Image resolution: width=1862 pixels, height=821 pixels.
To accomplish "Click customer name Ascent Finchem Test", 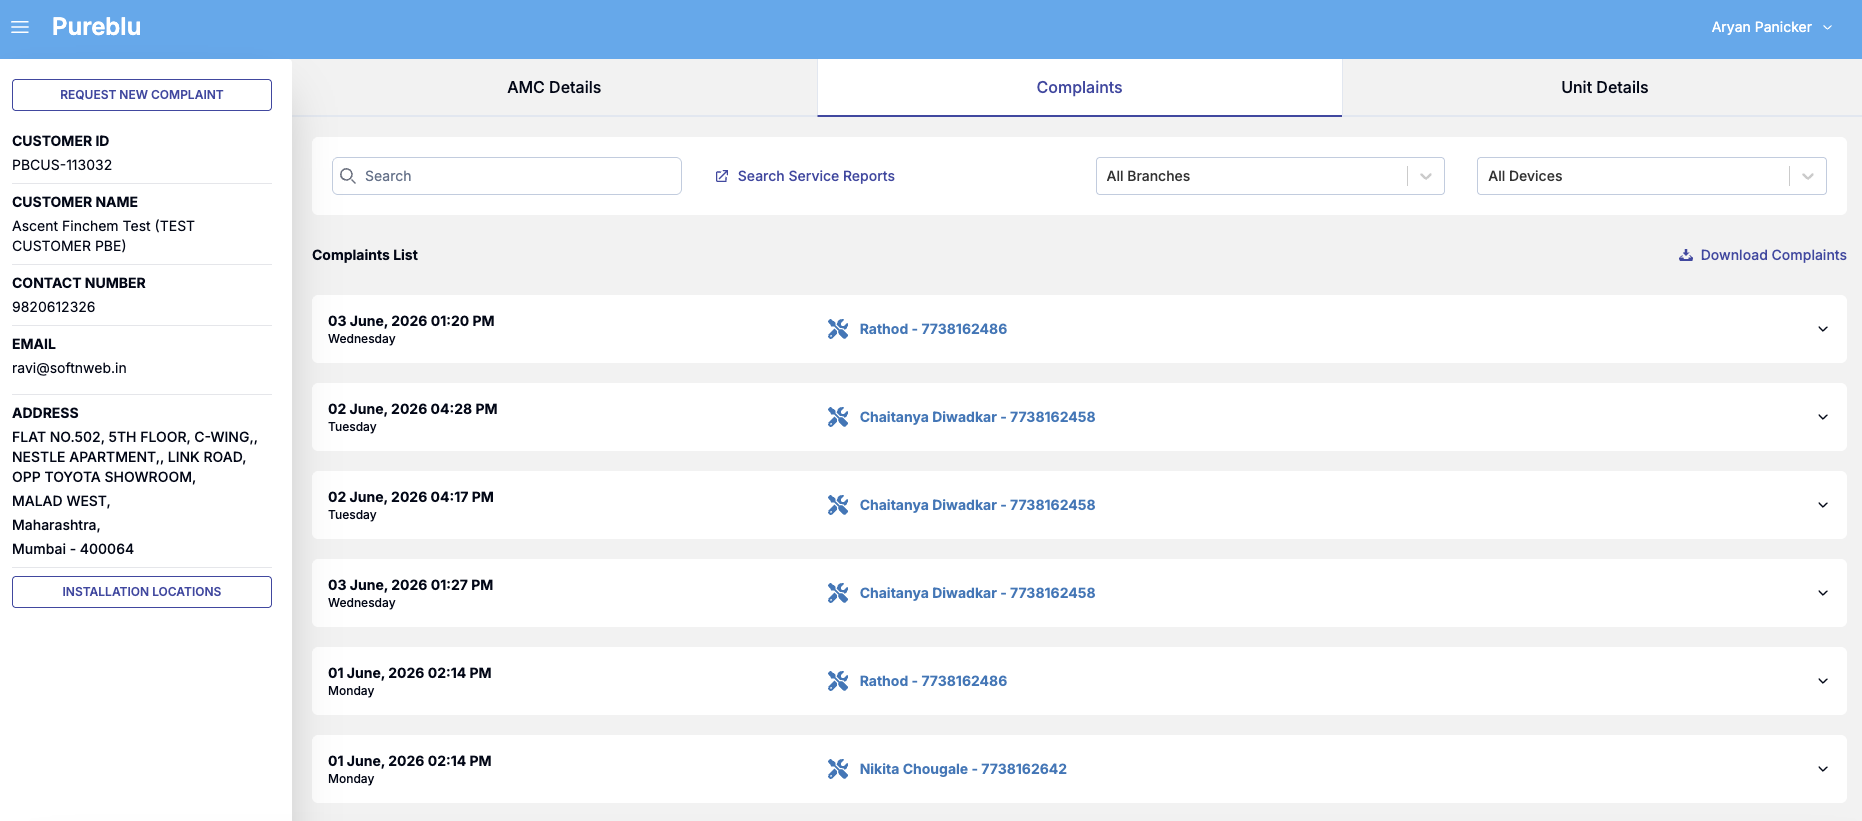I will 103,236.
